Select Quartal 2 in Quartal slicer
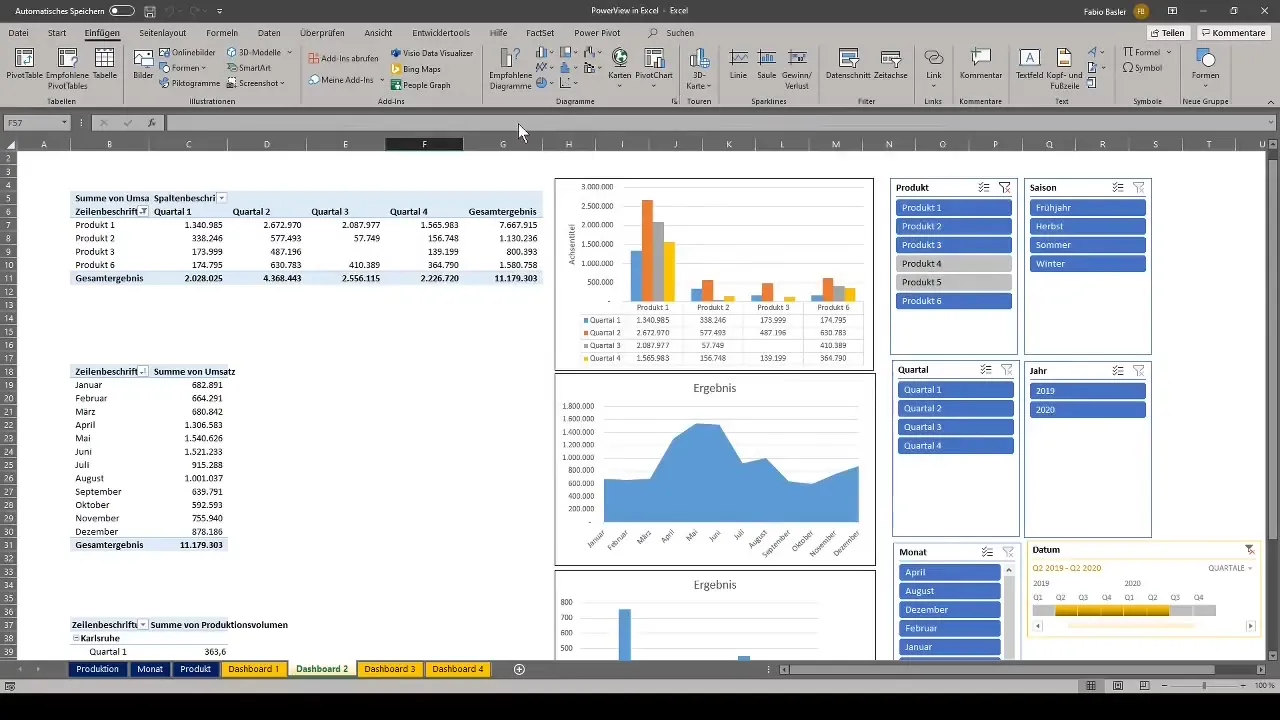This screenshot has width=1280, height=720. [955, 408]
